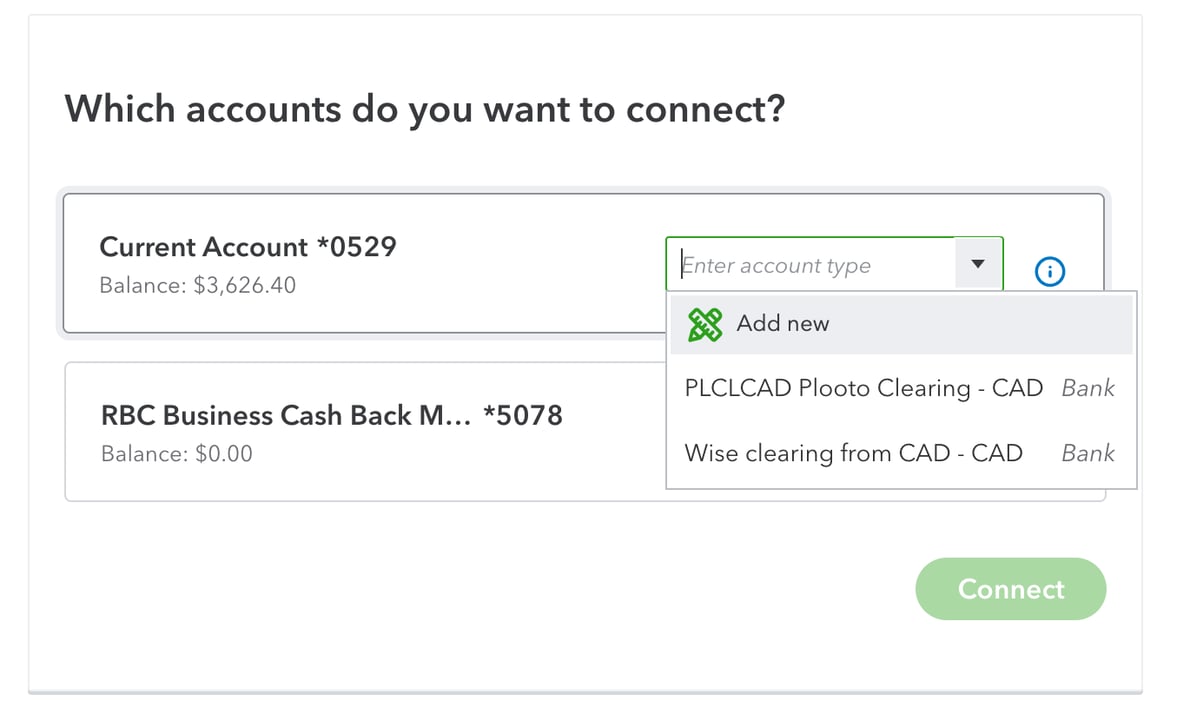
Task: Collapse the account type suggestion list
Action: pyautogui.click(x=977, y=263)
